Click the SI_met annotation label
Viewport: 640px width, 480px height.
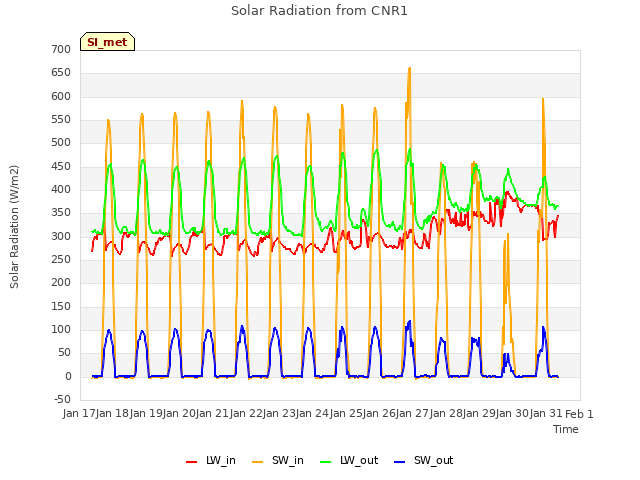[x=107, y=42]
